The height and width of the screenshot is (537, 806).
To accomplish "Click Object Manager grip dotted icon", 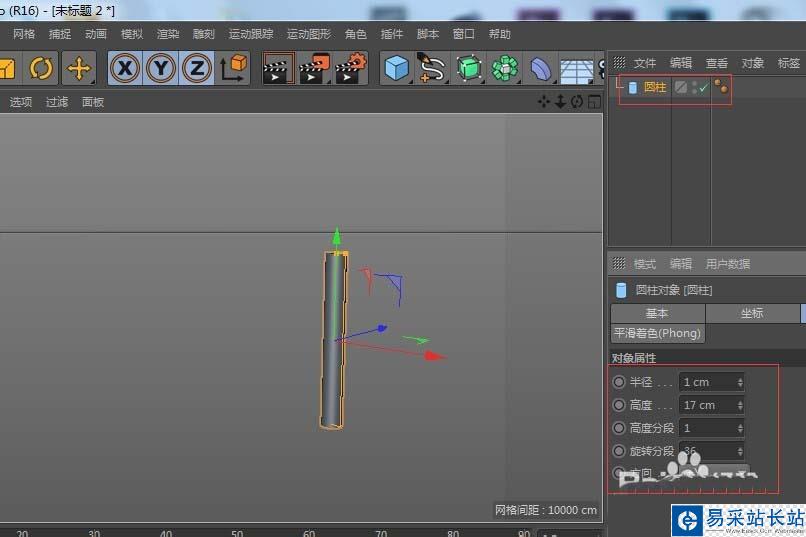I will coord(619,63).
